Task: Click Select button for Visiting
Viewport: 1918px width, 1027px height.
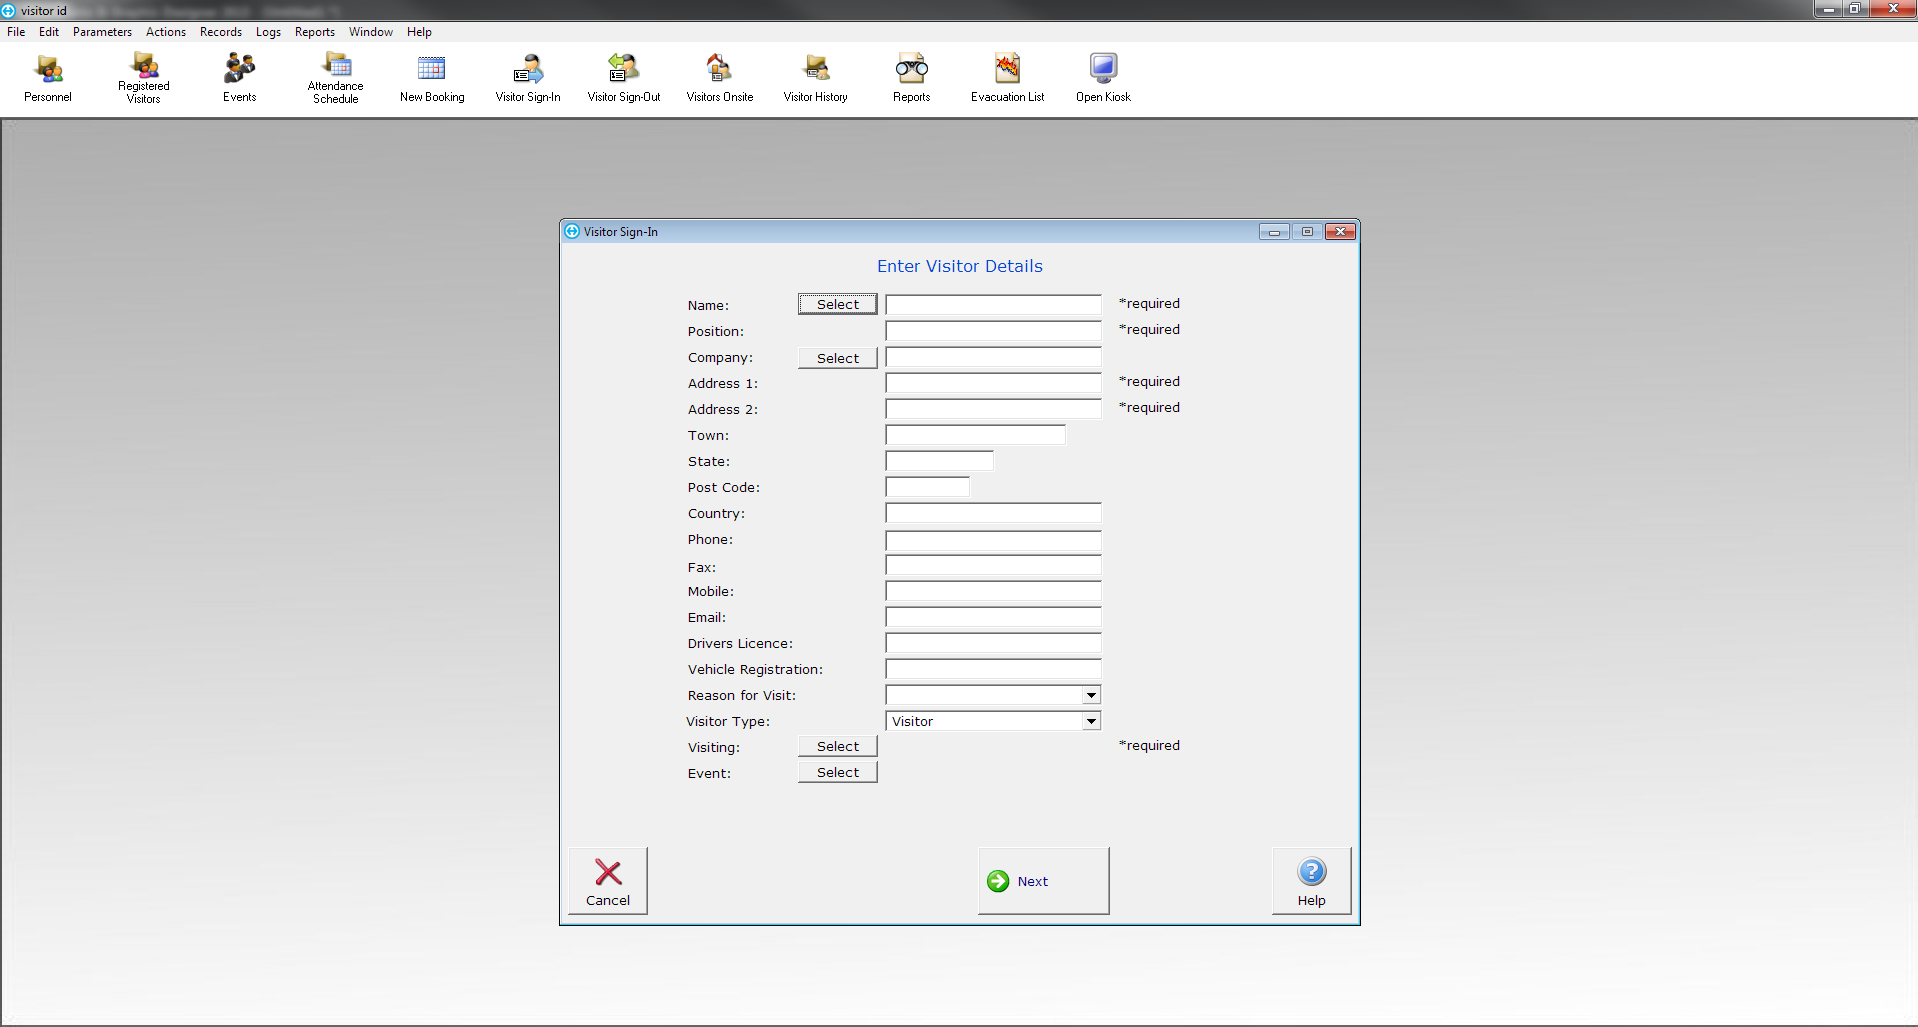Action: point(838,746)
